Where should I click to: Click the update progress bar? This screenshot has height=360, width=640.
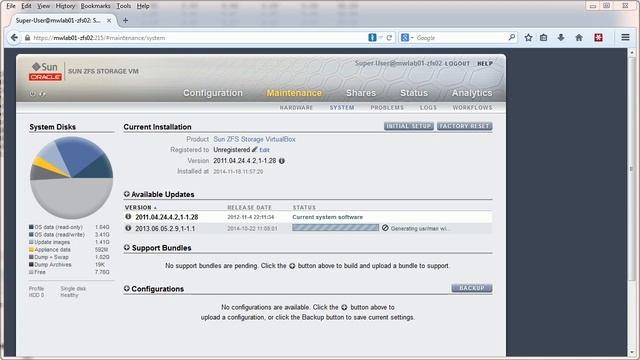pyautogui.click(x=336, y=228)
